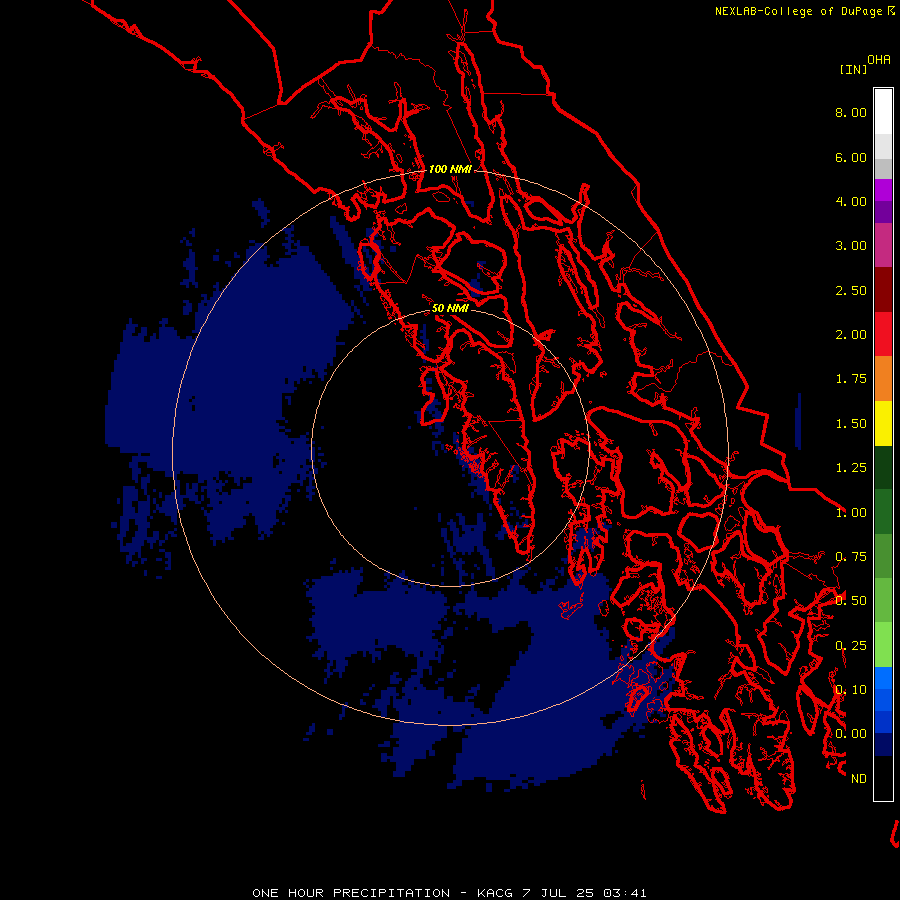Screen dimensions: 900x900
Task: Select the 6.00 legend value
Action: (x=851, y=157)
